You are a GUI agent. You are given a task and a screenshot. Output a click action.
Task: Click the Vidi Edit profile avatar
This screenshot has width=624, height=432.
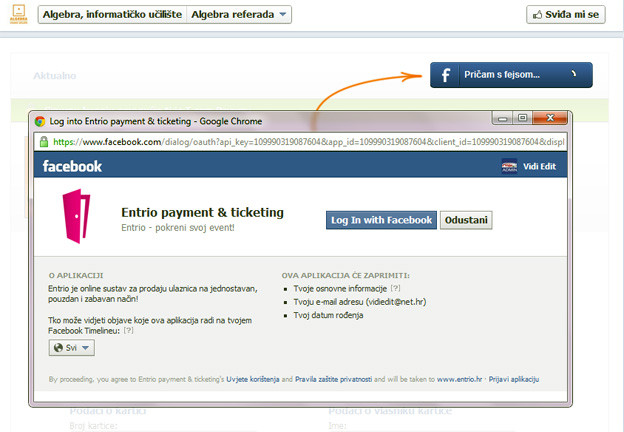(x=509, y=166)
